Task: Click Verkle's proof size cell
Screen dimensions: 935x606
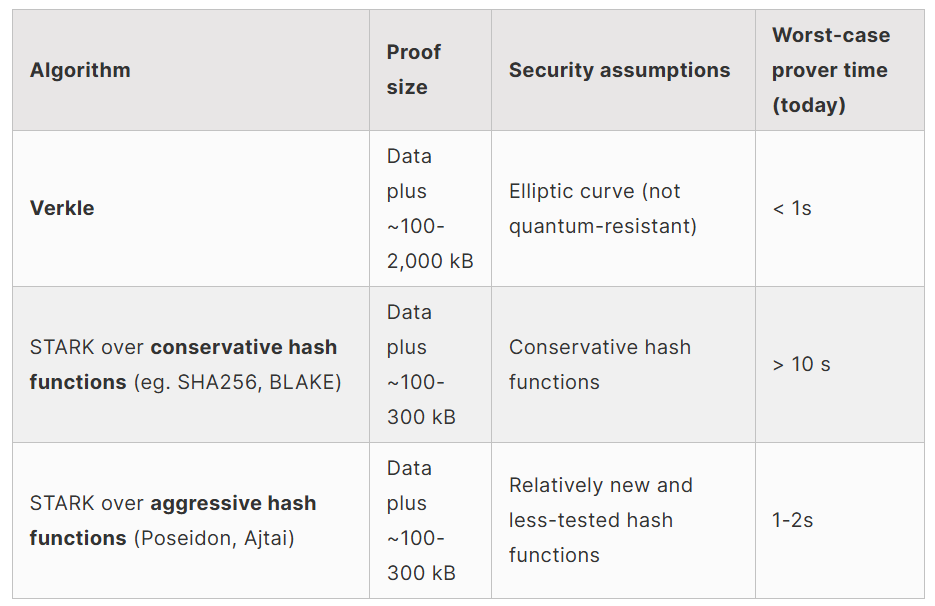Action: coord(430,208)
